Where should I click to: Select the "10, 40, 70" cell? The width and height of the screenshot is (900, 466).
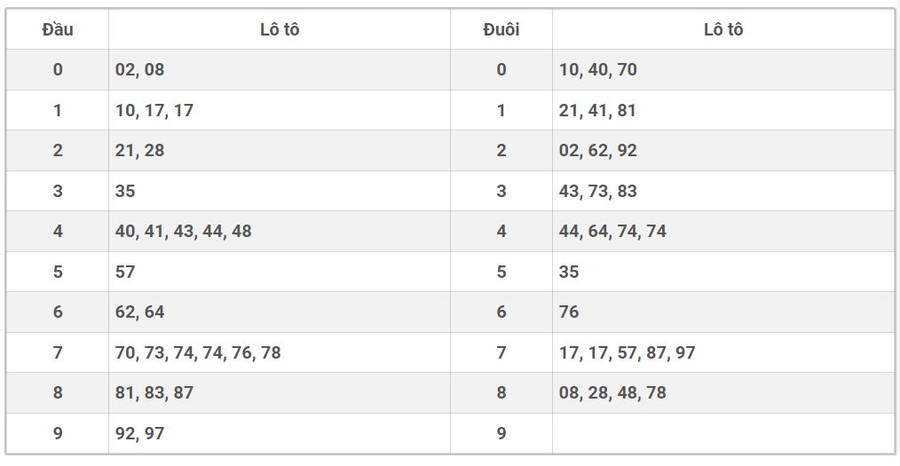click(x=598, y=70)
